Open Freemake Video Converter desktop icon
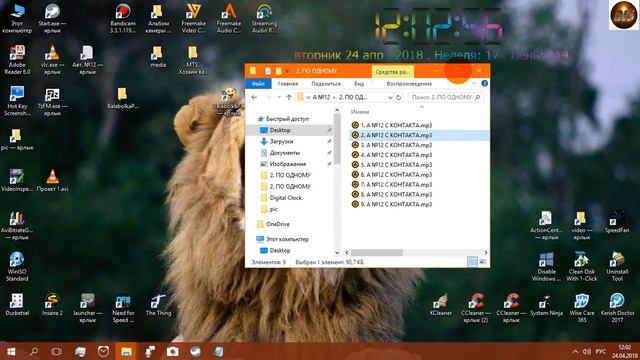 (x=193, y=18)
